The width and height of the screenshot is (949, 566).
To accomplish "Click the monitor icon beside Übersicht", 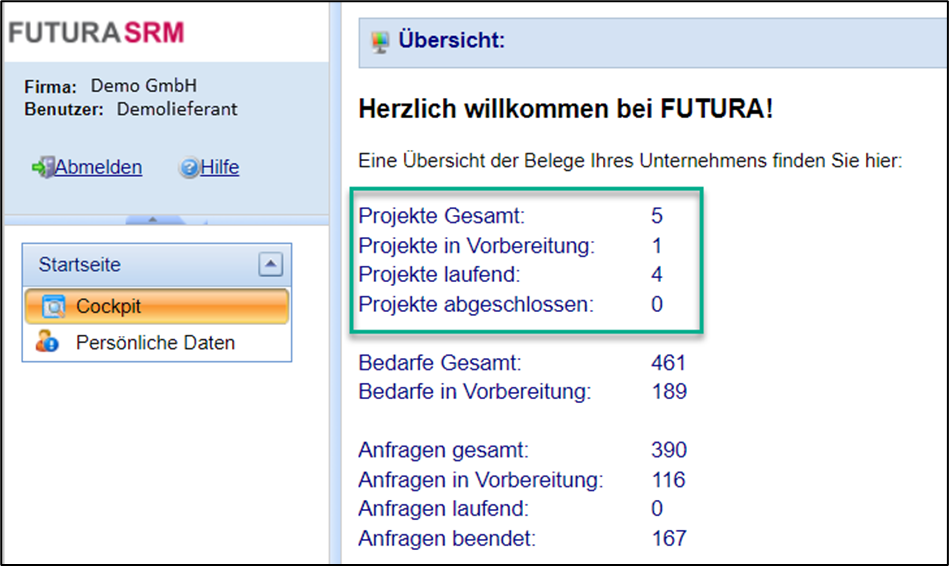I will click(379, 42).
